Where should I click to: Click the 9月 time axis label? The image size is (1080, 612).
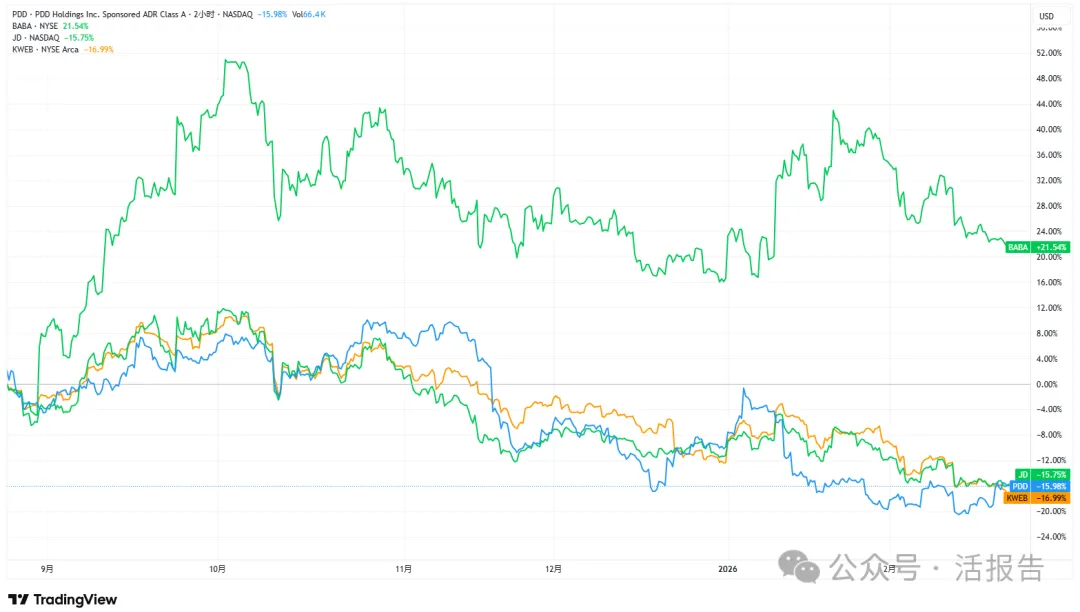pos(47,568)
